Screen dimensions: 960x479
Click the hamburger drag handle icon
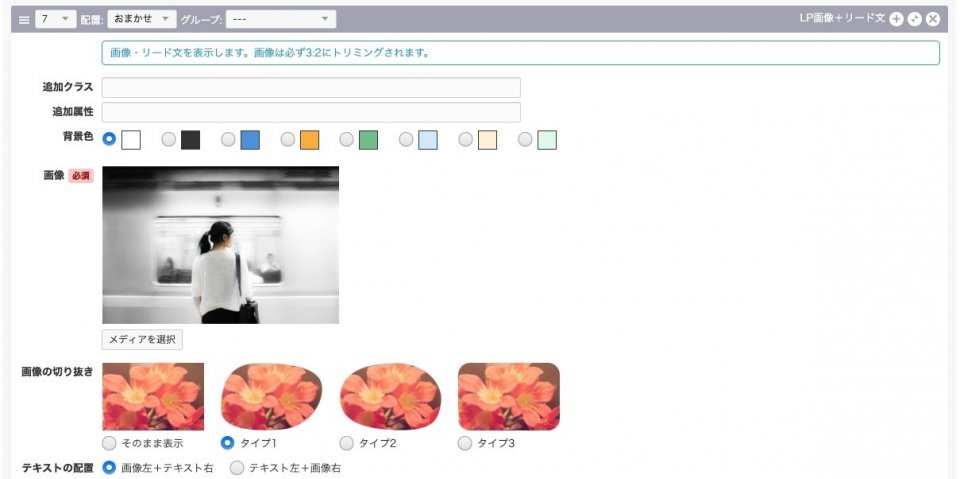point(24,19)
